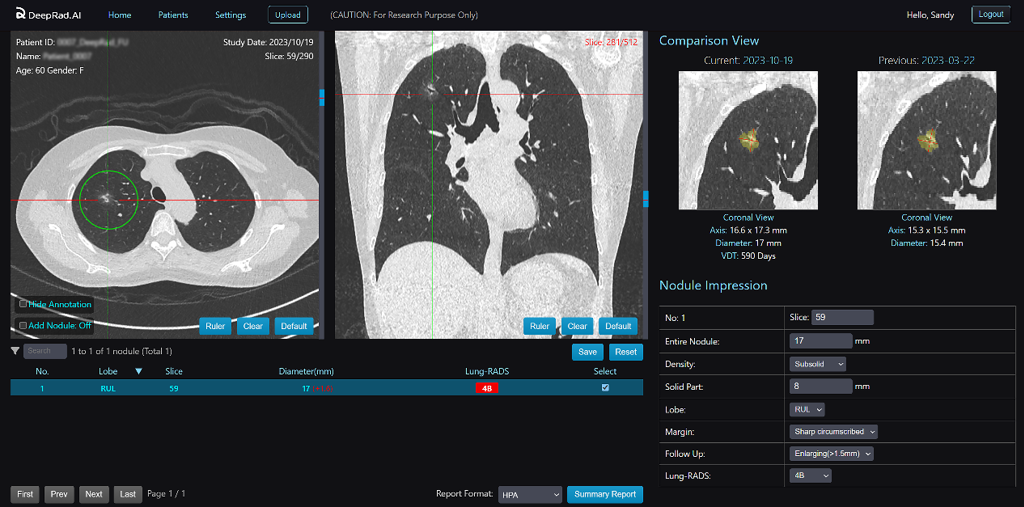Enable the Add Nodule checkbox
The width and height of the screenshot is (1024, 507).
click(x=24, y=325)
